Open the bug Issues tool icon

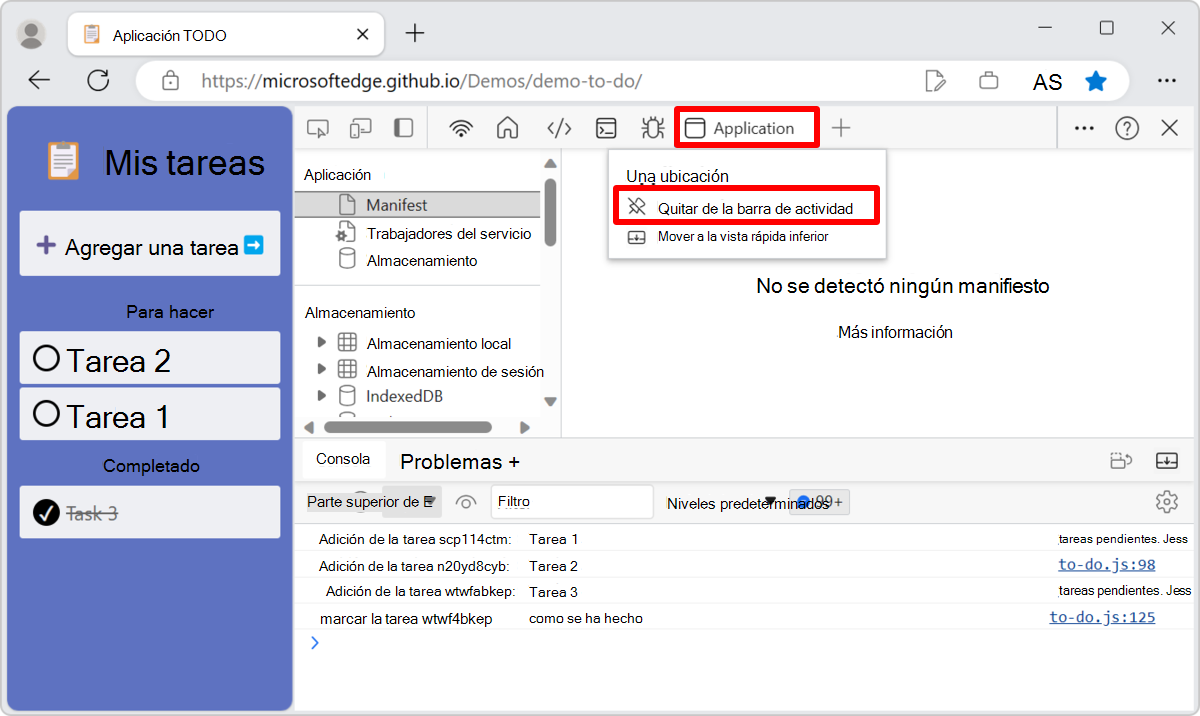coord(653,128)
